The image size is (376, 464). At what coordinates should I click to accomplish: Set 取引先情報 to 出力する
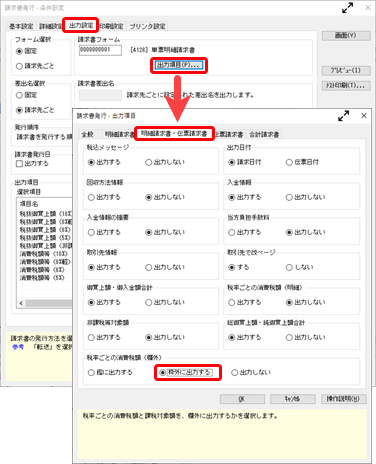[104, 267]
